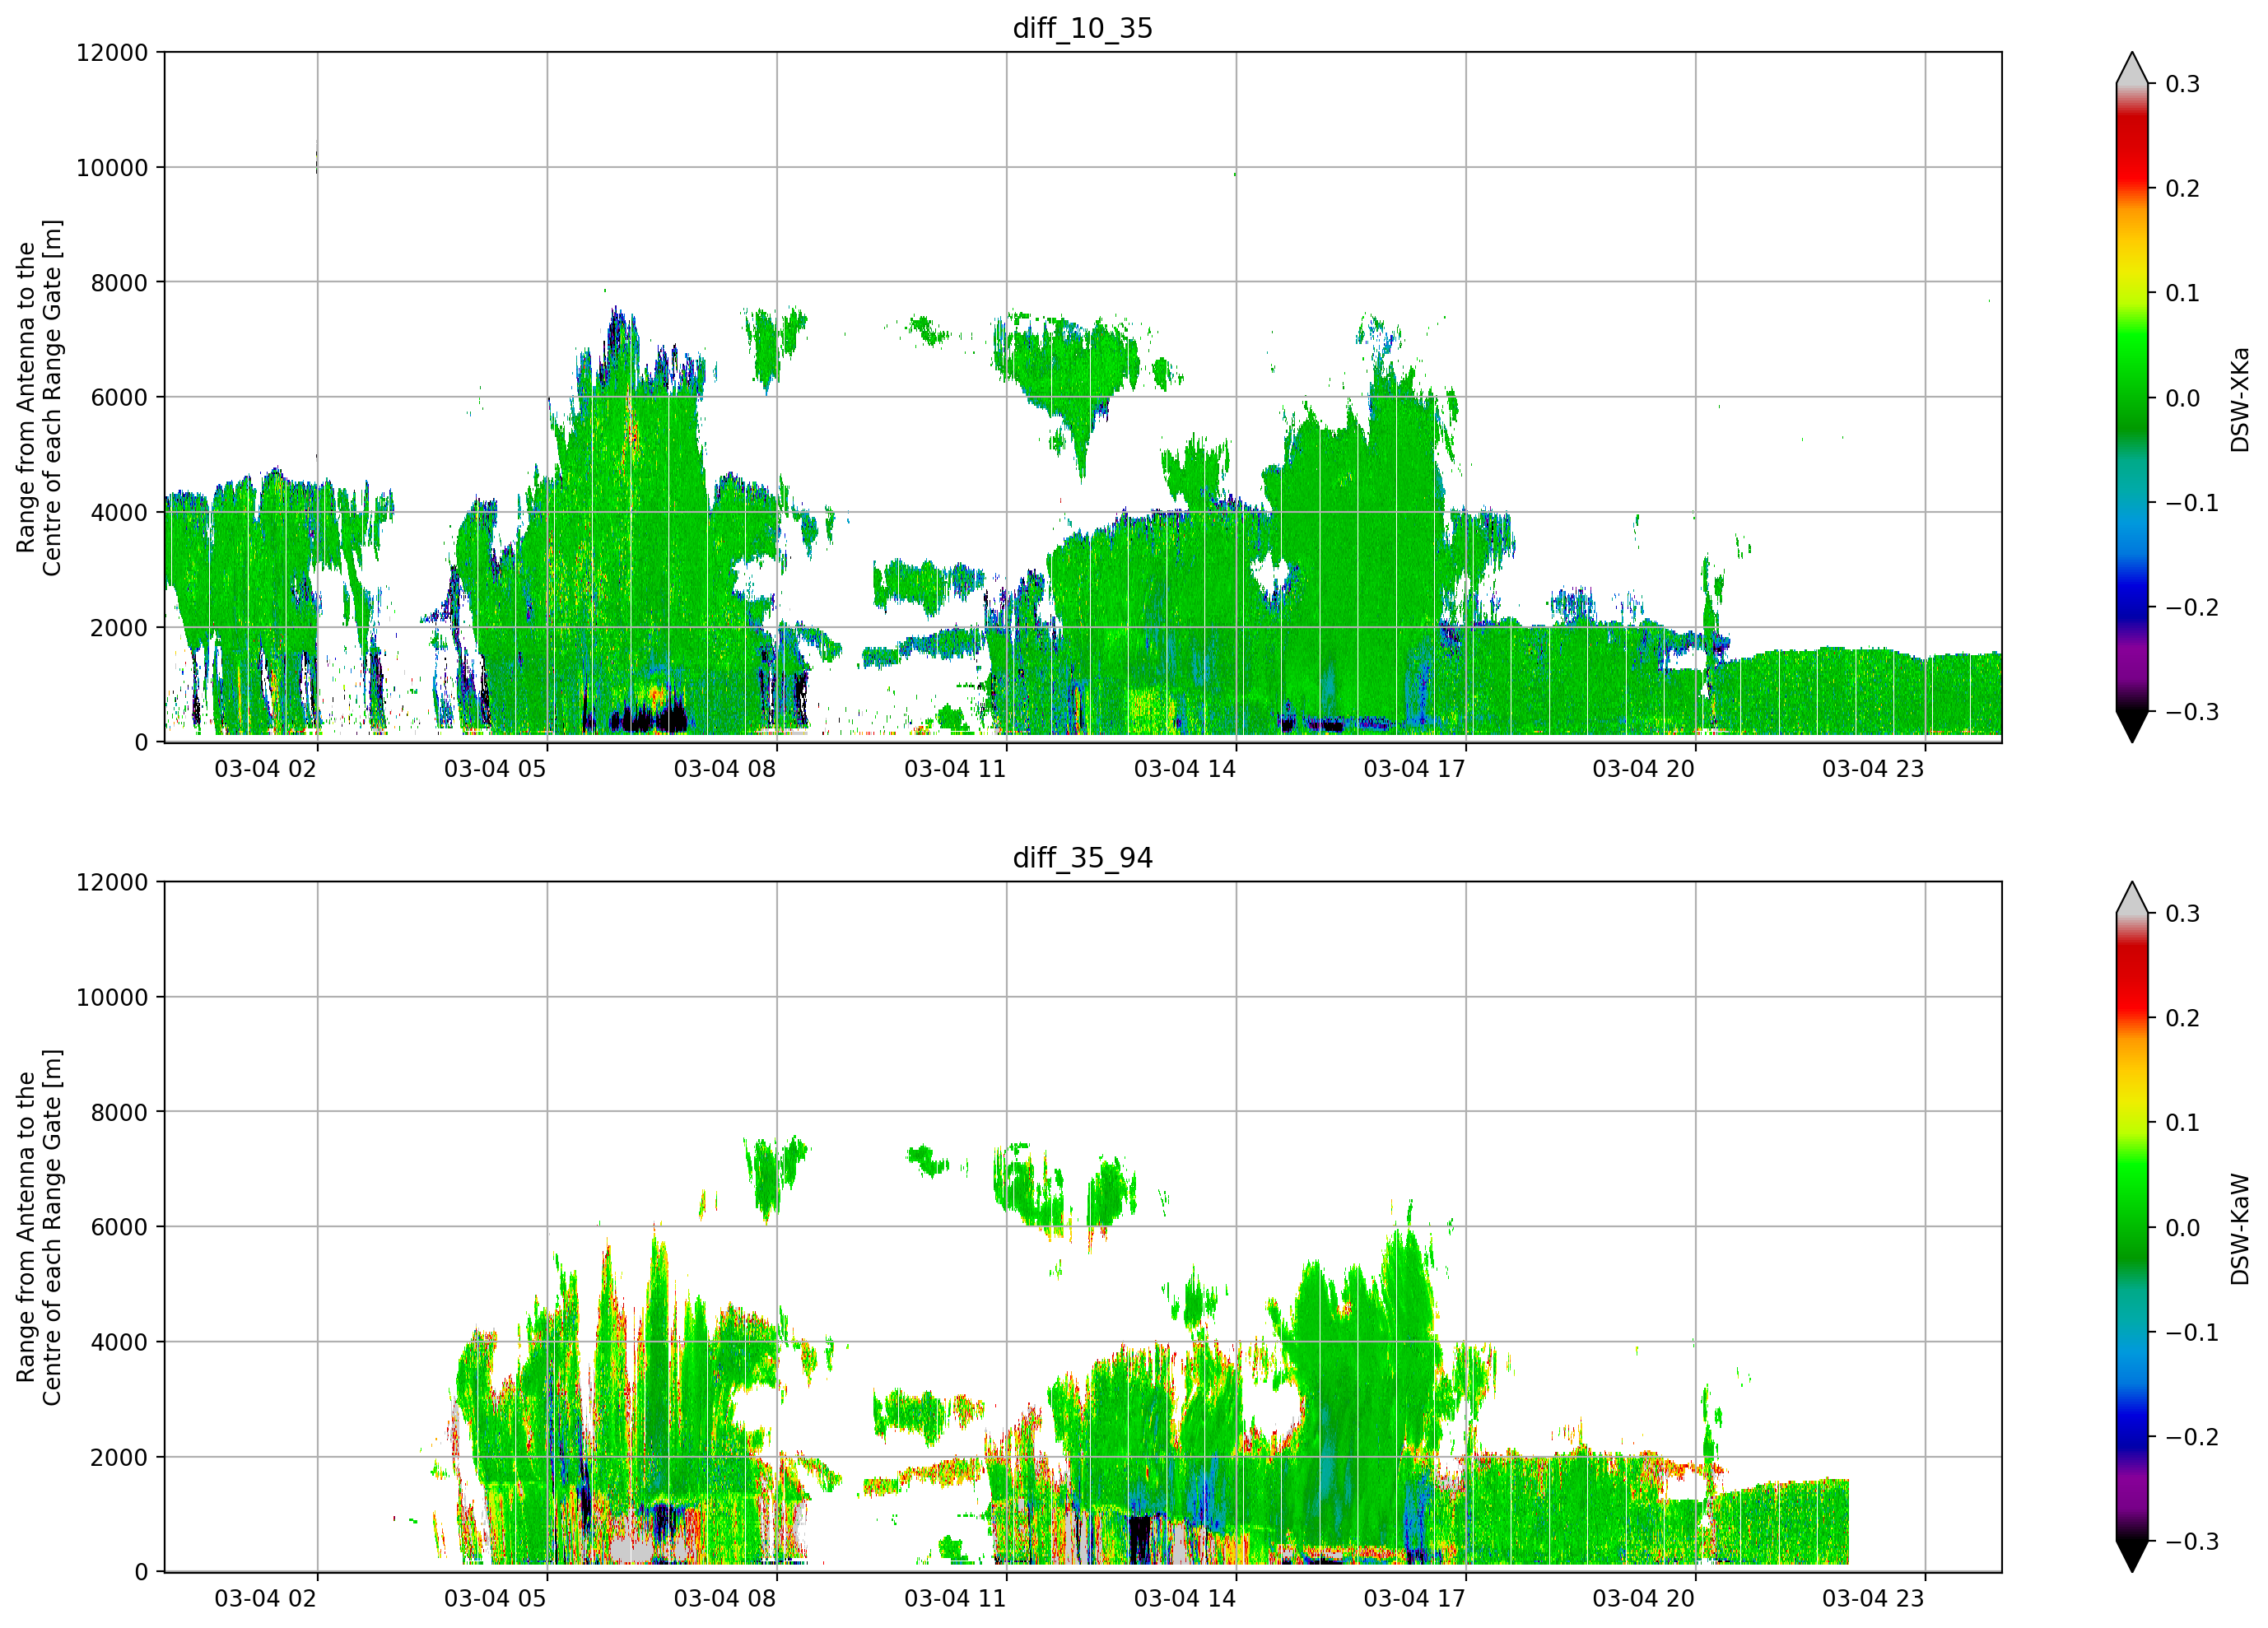
Task: Click the 4000 y-tick on diff_10_35
Action: (119, 513)
